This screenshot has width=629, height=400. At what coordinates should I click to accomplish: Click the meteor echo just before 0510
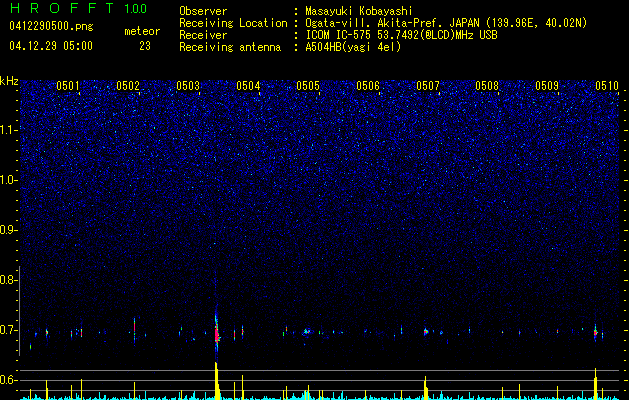(x=595, y=332)
